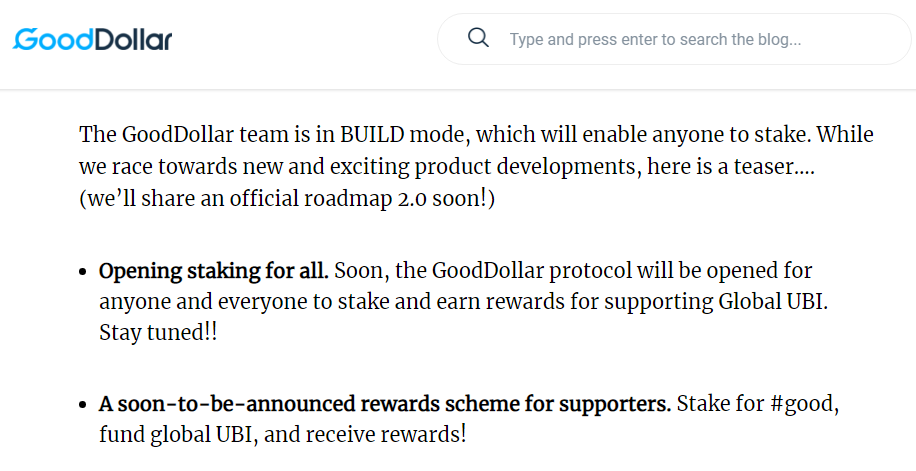Click the blue "Good" part of the logo
This screenshot has width=916, height=471.
point(53,40)
